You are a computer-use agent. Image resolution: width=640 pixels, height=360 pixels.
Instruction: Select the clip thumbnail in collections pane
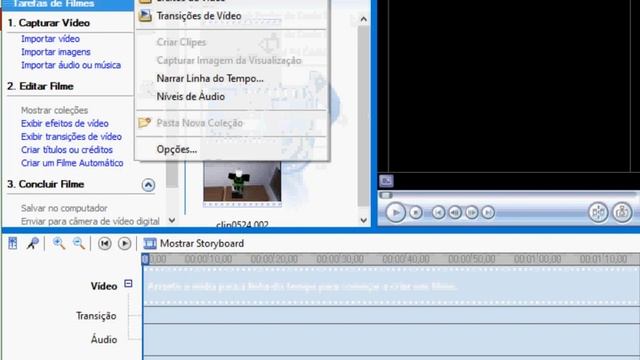[x=242, y=183]
